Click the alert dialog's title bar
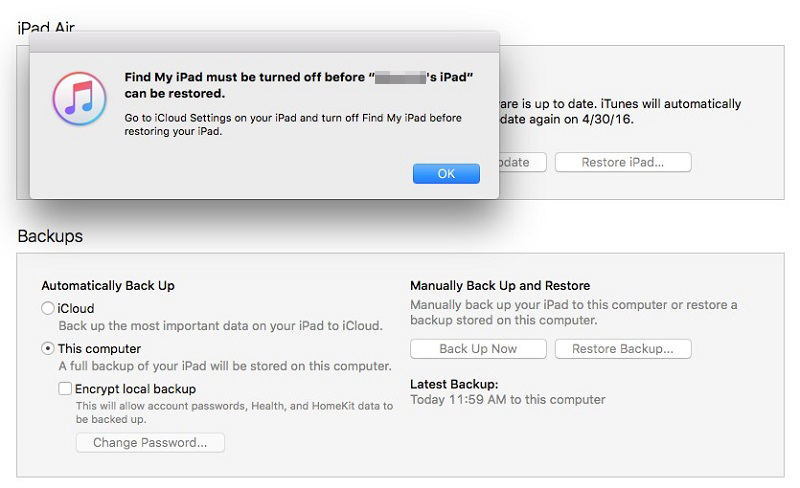The width and height of the screenshot is (800, 488). (x=264, y=42)
